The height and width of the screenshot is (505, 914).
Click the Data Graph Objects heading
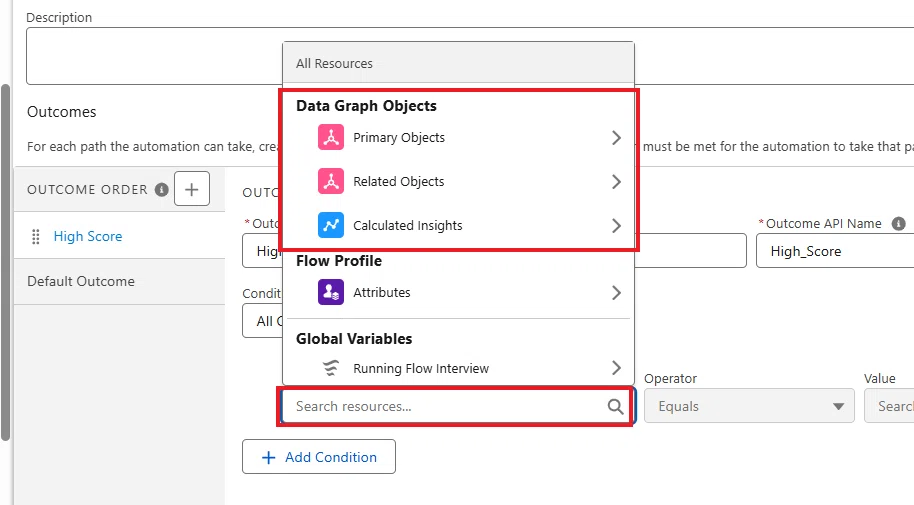(x=366, y=106)
